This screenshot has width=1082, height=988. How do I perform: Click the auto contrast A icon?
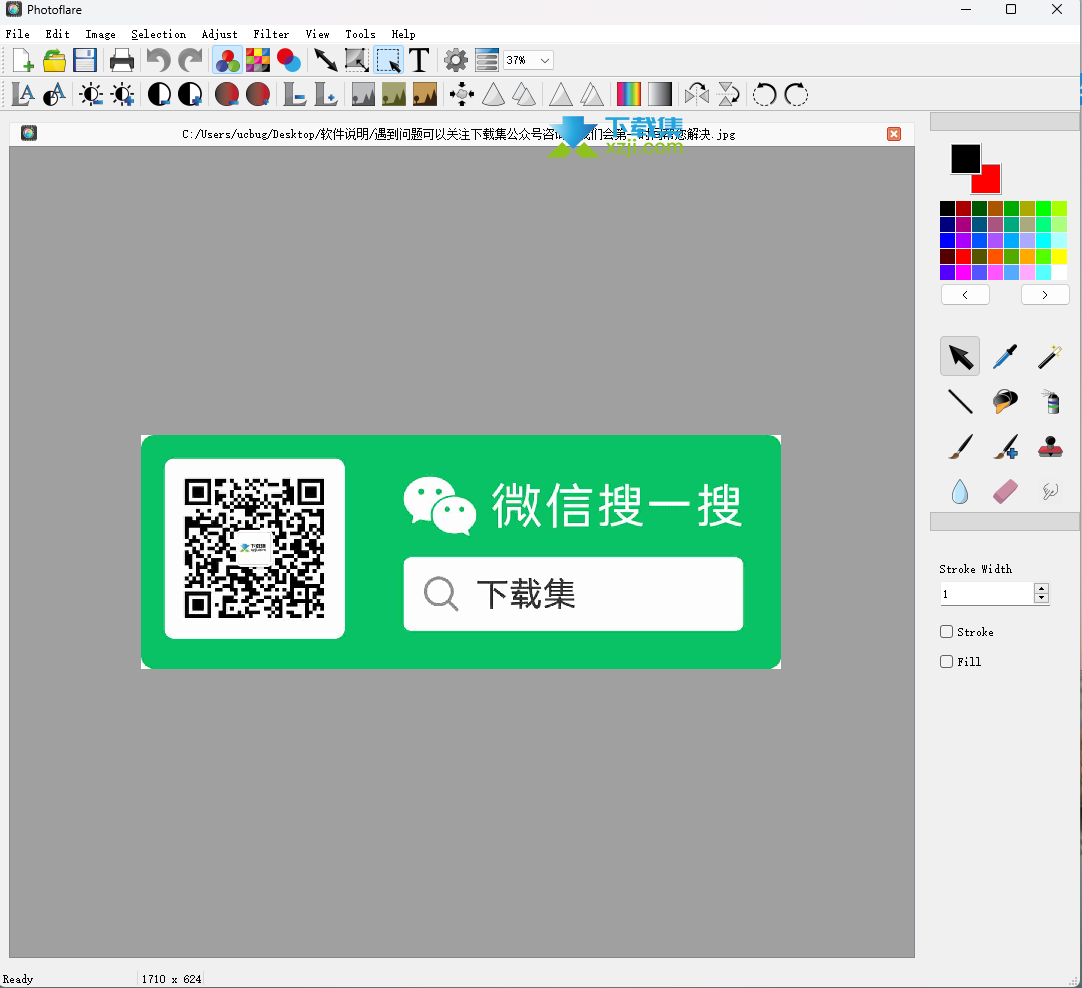[55, 95]
